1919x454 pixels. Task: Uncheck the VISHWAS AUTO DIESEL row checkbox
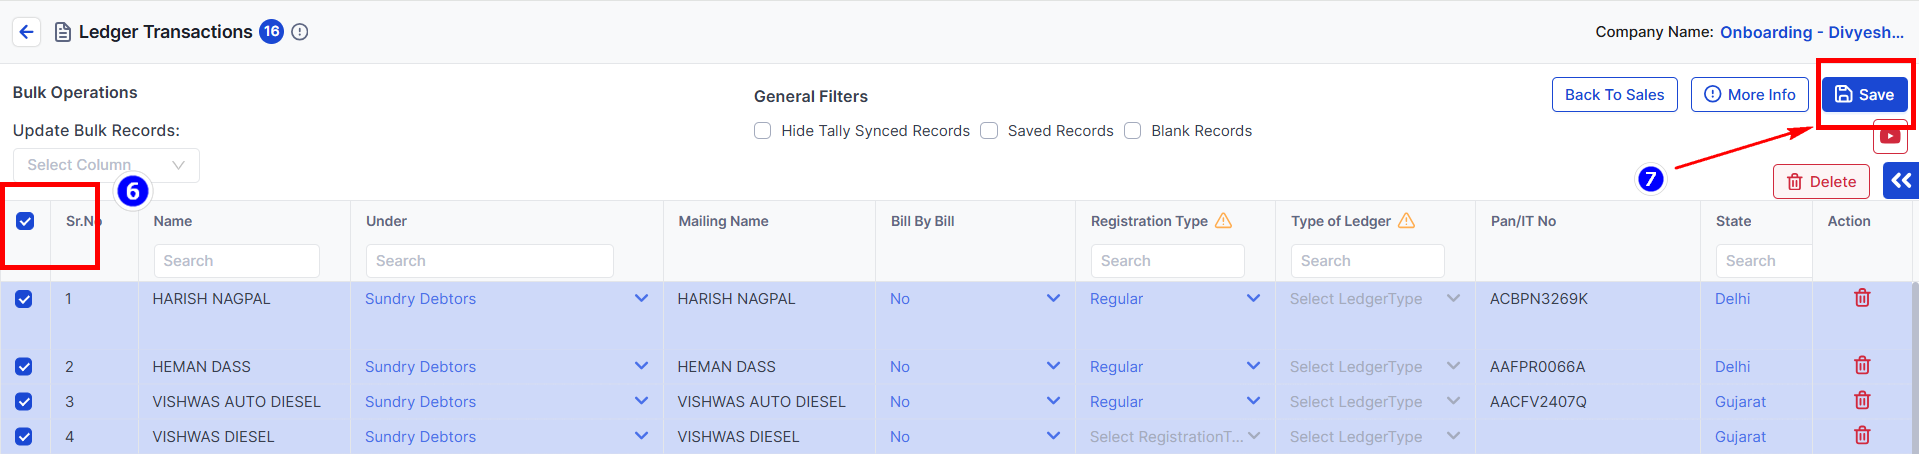click(x=24, y=402)
